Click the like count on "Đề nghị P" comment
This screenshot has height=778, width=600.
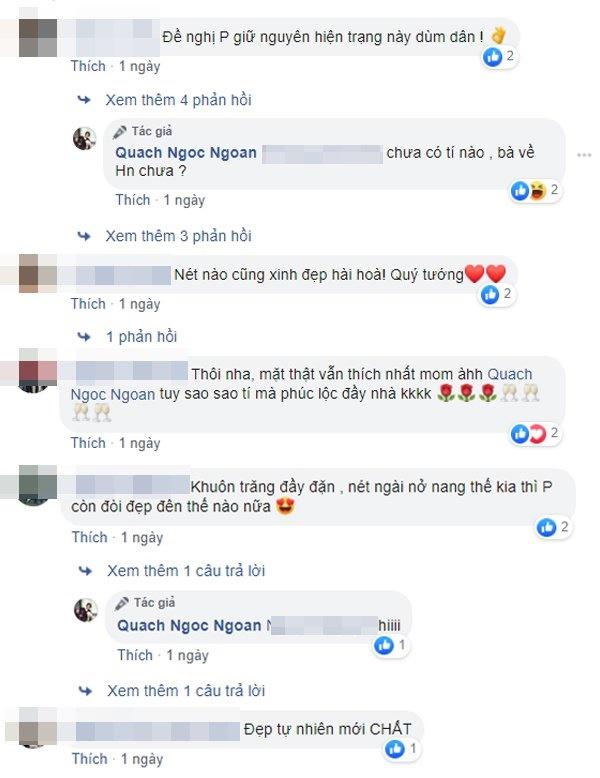pos(510,56)
